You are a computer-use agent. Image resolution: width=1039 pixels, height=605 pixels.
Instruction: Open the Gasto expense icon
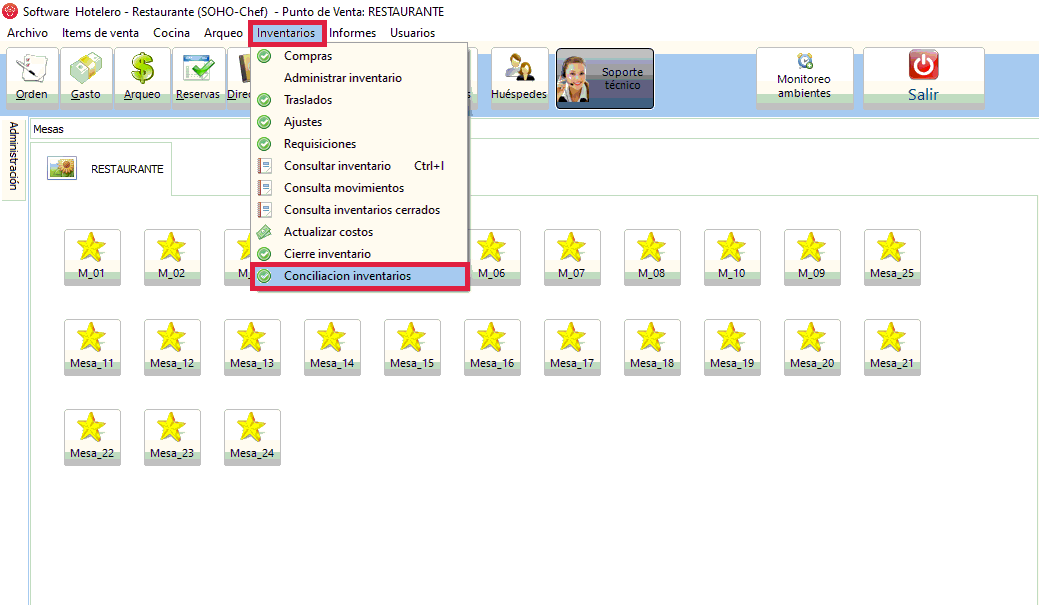point(86,76)
